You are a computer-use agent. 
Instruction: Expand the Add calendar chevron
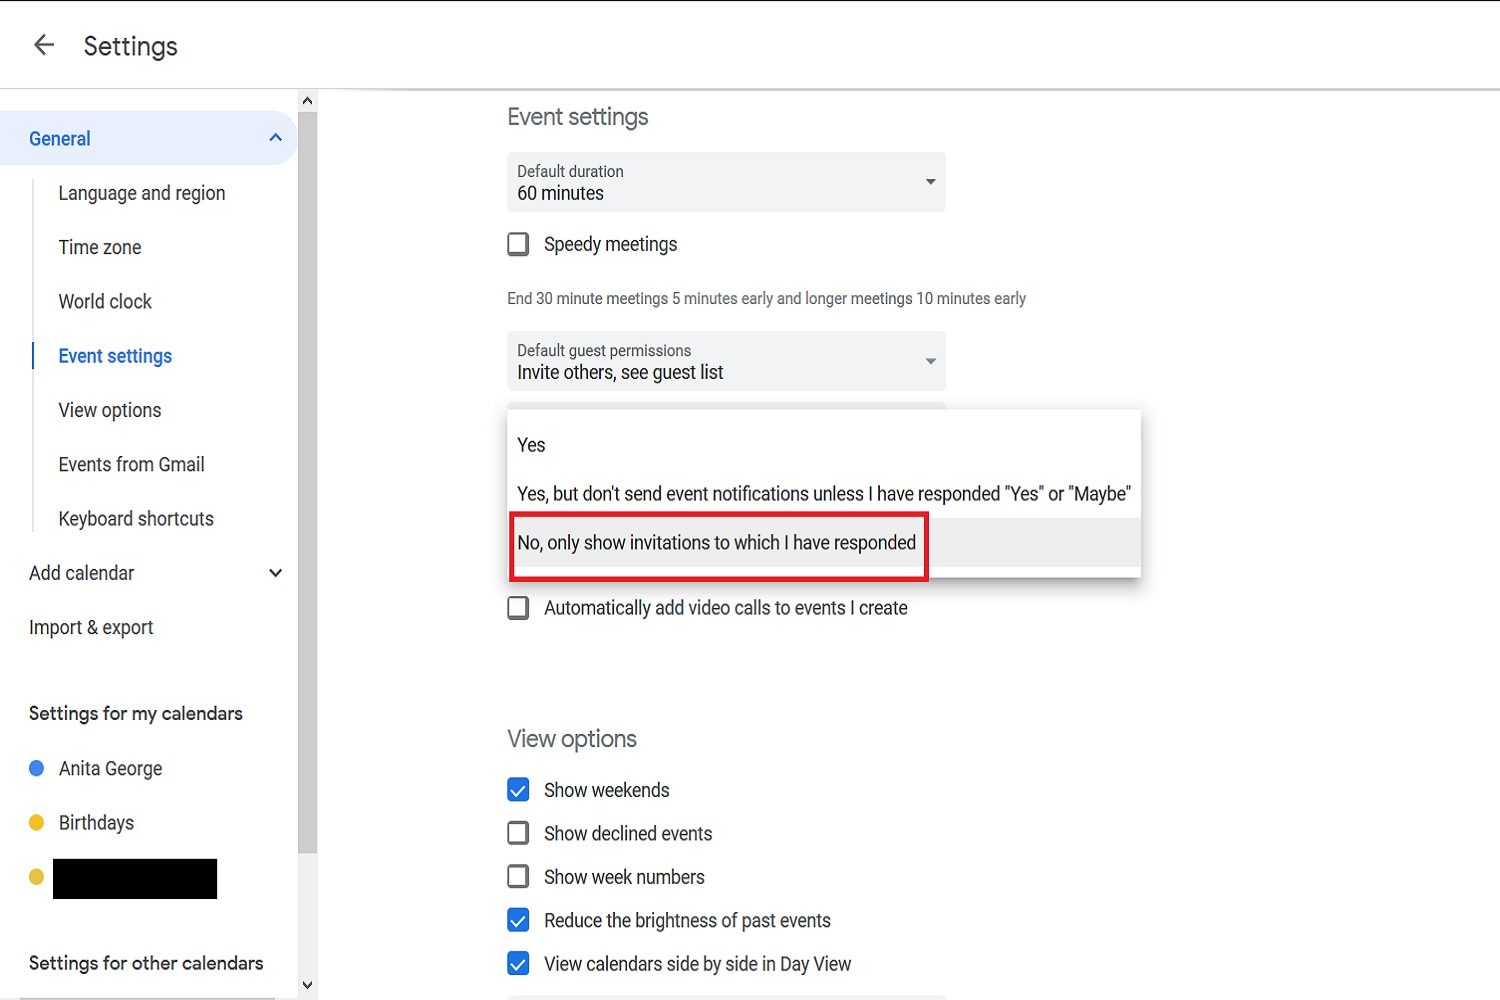click(x=275, y=573)
